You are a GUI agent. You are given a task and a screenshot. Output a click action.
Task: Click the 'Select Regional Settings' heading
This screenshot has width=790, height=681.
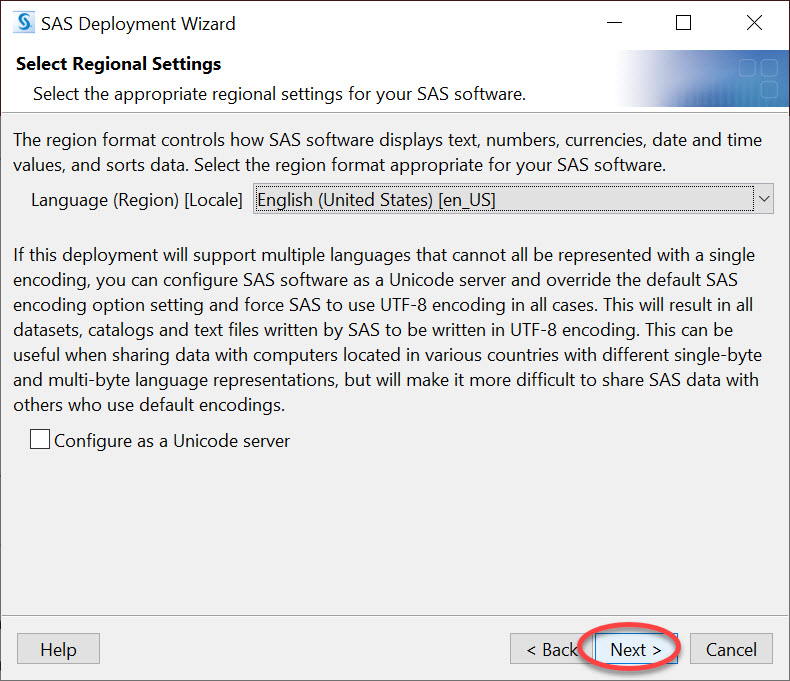(118, 64)
